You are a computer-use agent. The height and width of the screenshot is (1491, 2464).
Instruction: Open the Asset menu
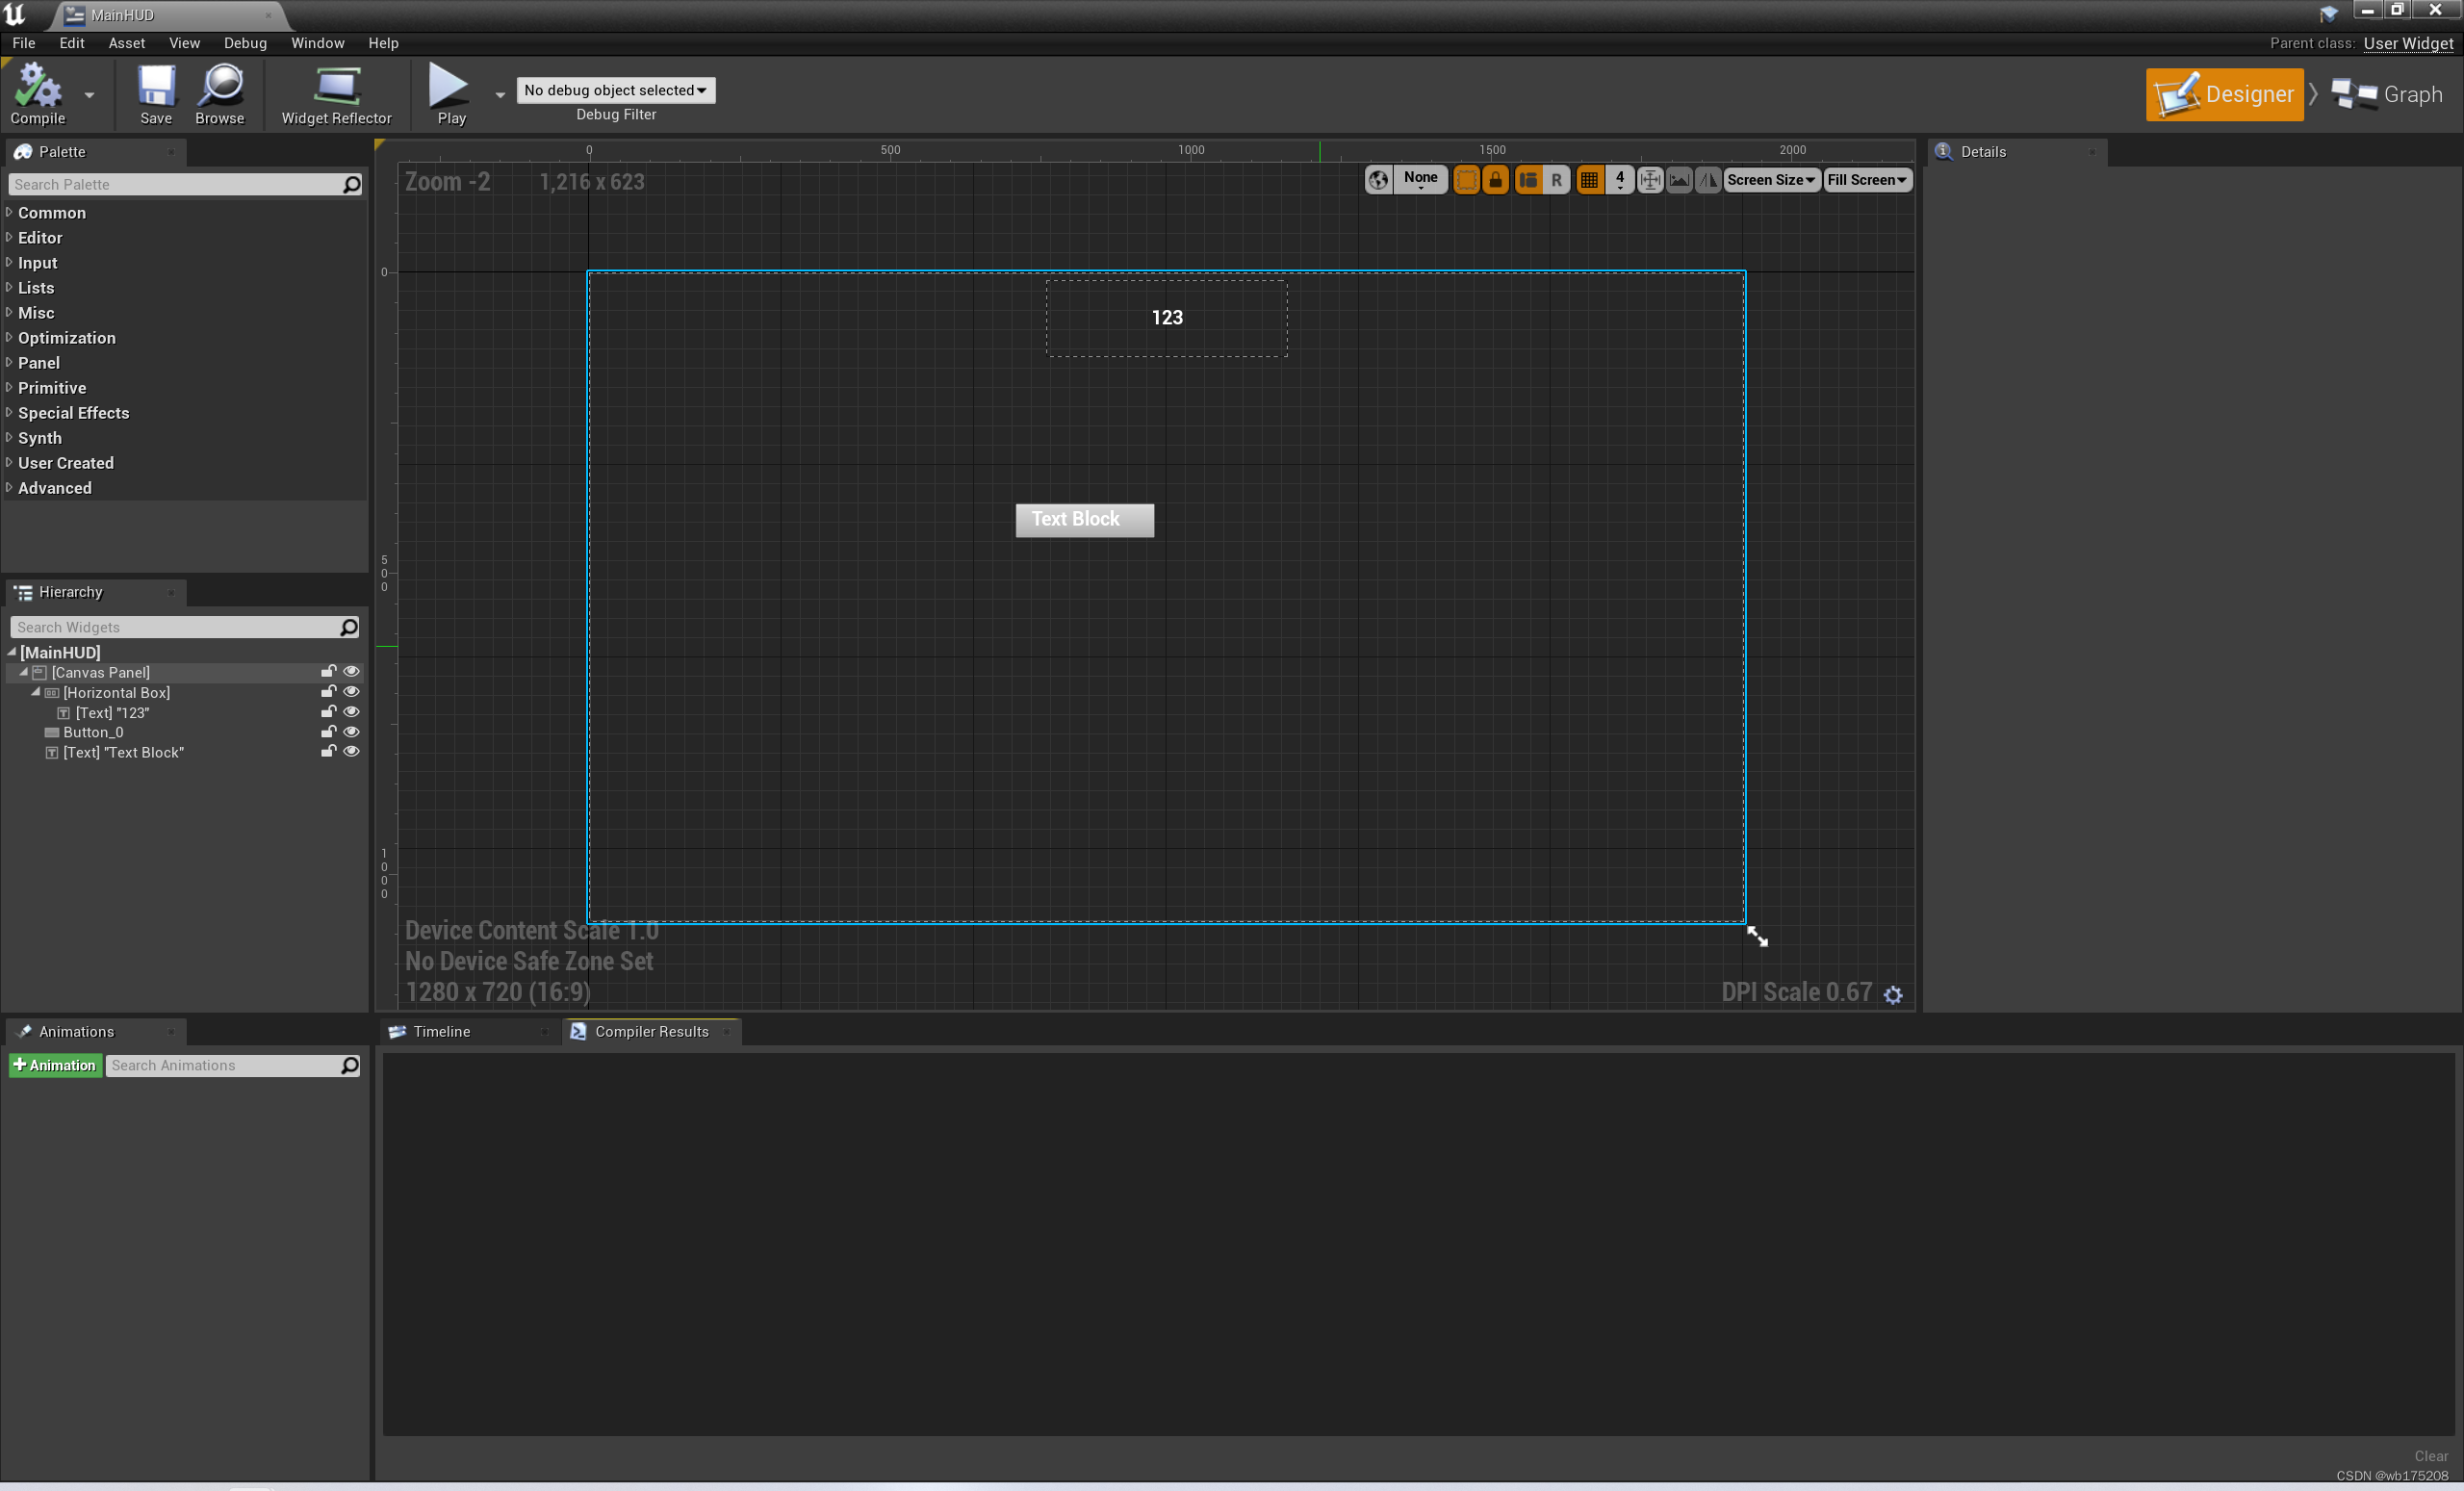tap(127, 43)
